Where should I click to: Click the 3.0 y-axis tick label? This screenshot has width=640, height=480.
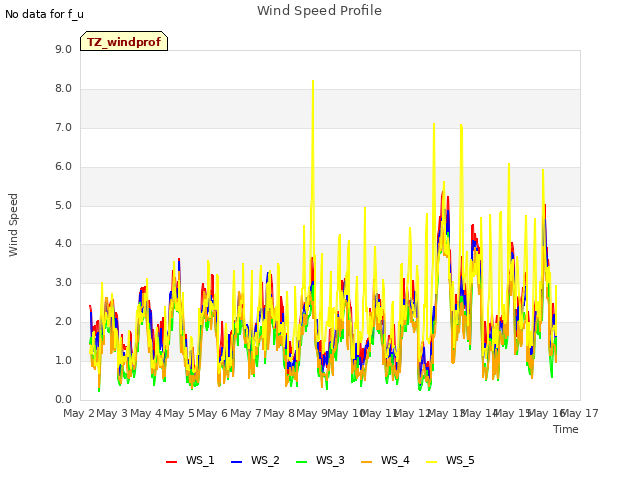click(63, 282)
